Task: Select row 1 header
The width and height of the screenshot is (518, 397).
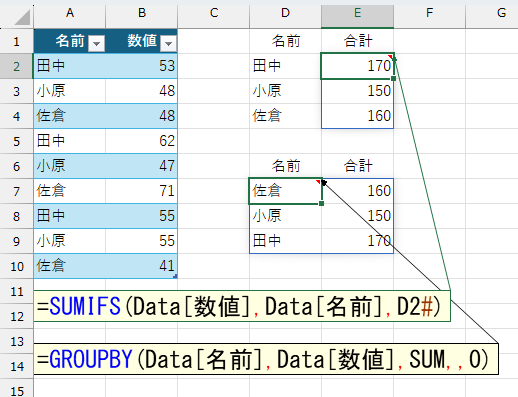Action: pos(16,41)
